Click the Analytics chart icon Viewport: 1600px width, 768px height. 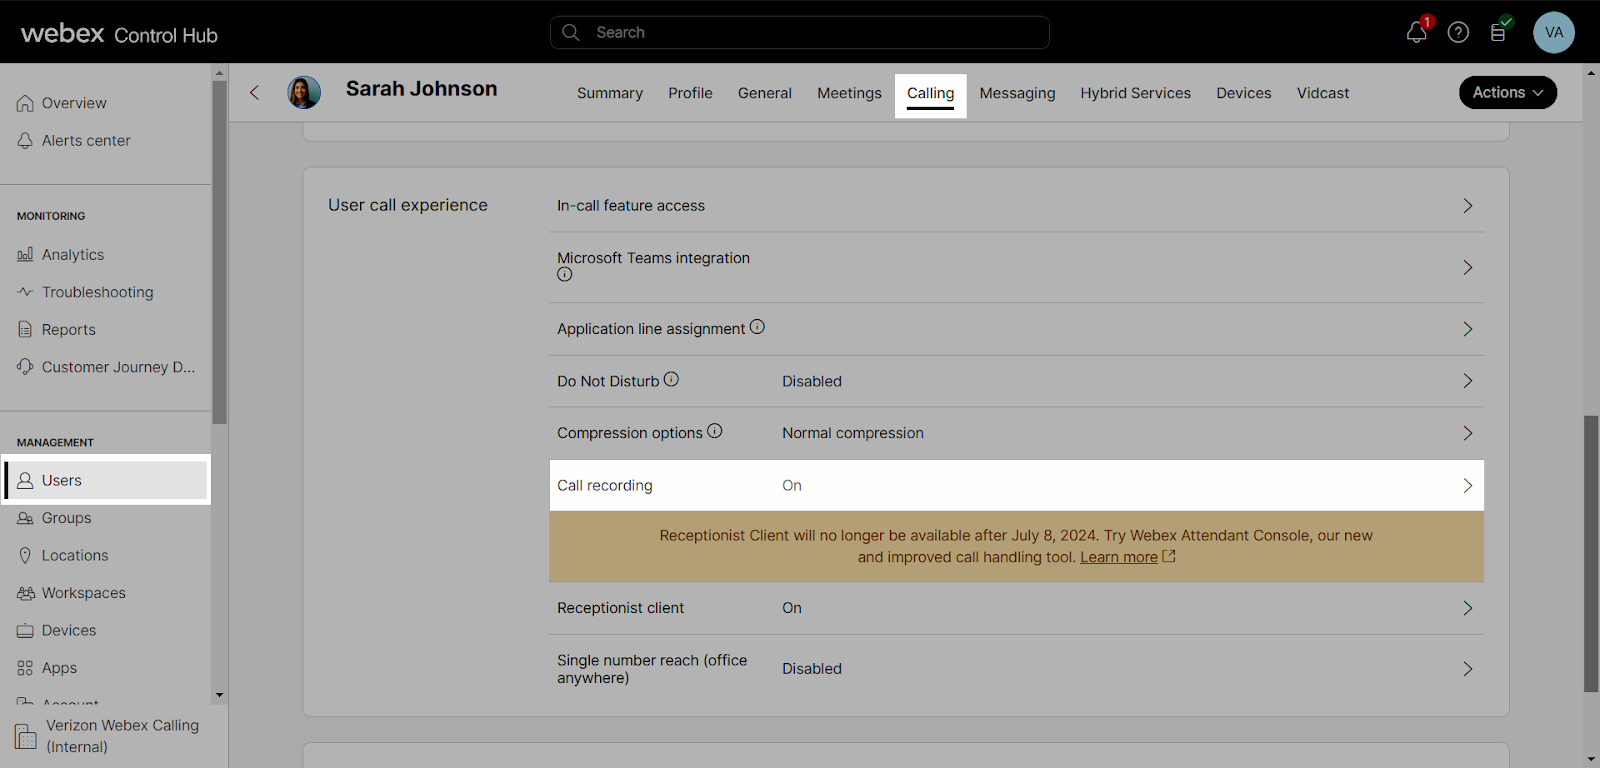click(x=25, y=255)
